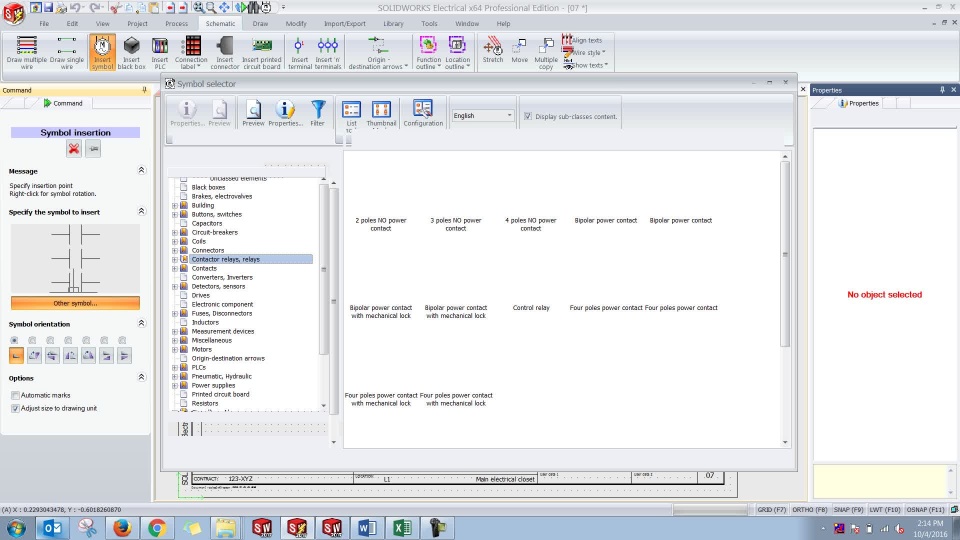Screen dimensions: 960x540
Task: Select 3 poles NO power contact
Action: pos(456,224)
